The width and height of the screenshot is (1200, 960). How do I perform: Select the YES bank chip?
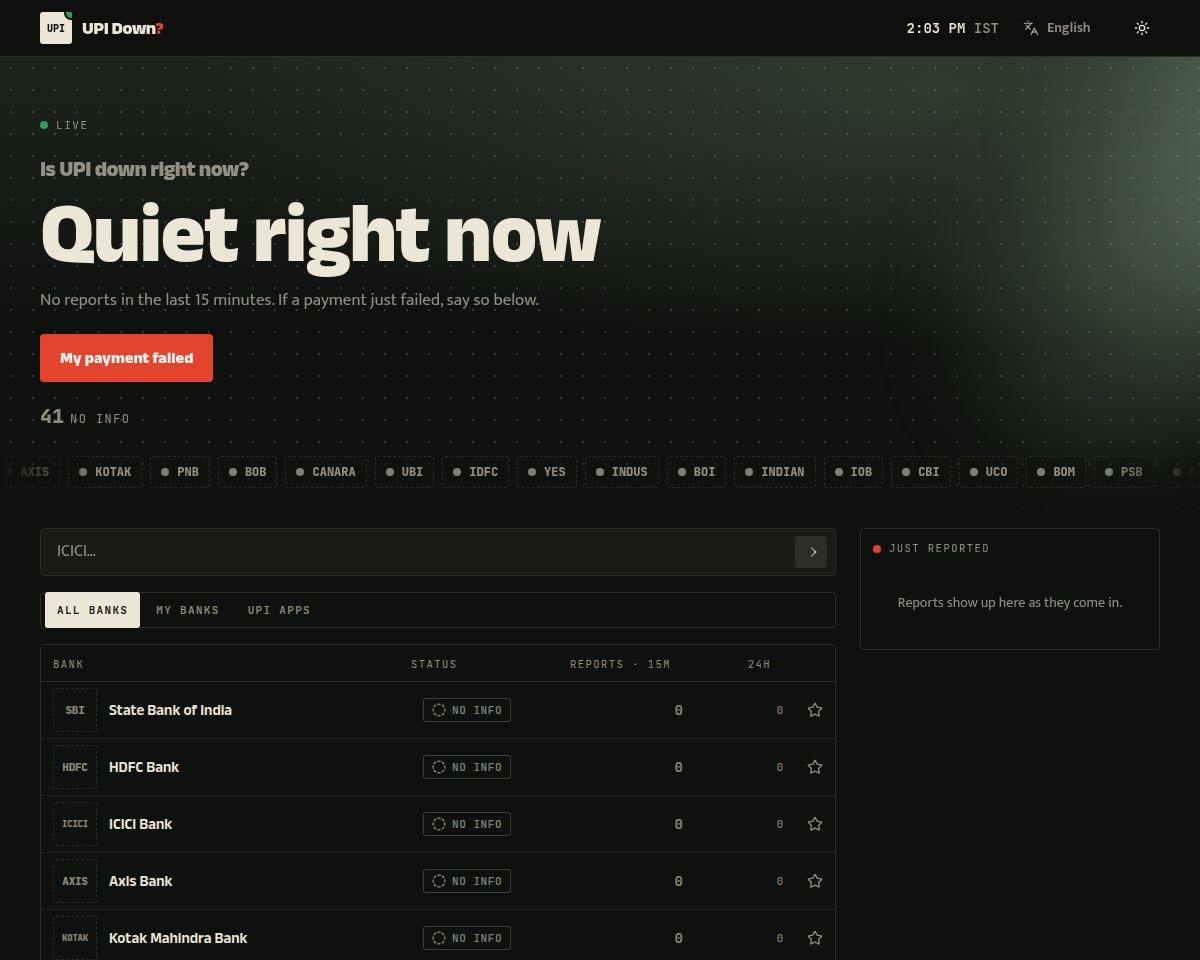point(546,472)
